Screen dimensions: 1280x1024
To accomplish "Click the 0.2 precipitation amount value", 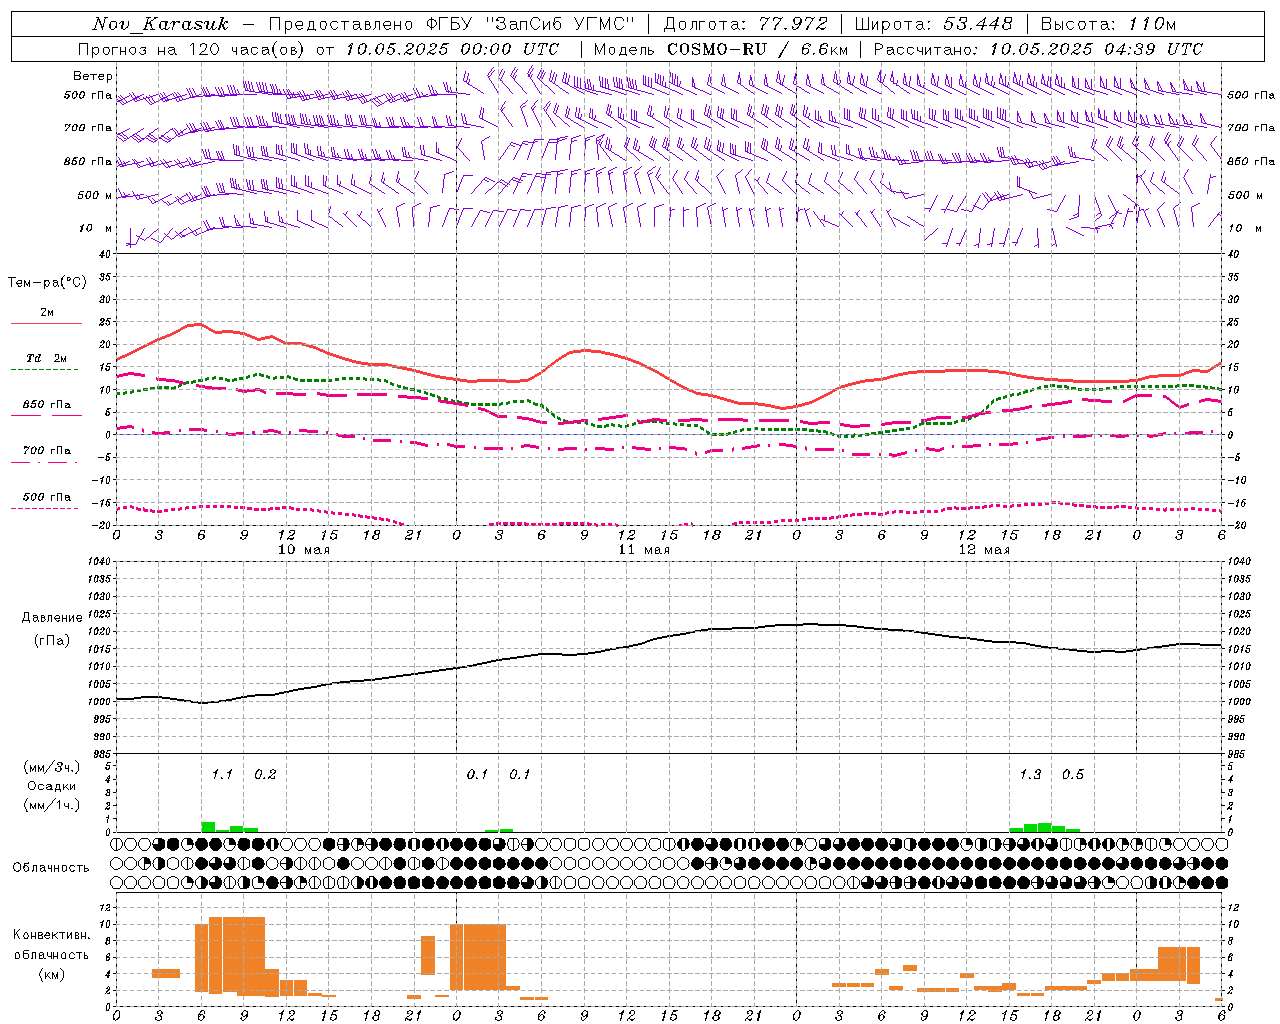I will point(265,775).
